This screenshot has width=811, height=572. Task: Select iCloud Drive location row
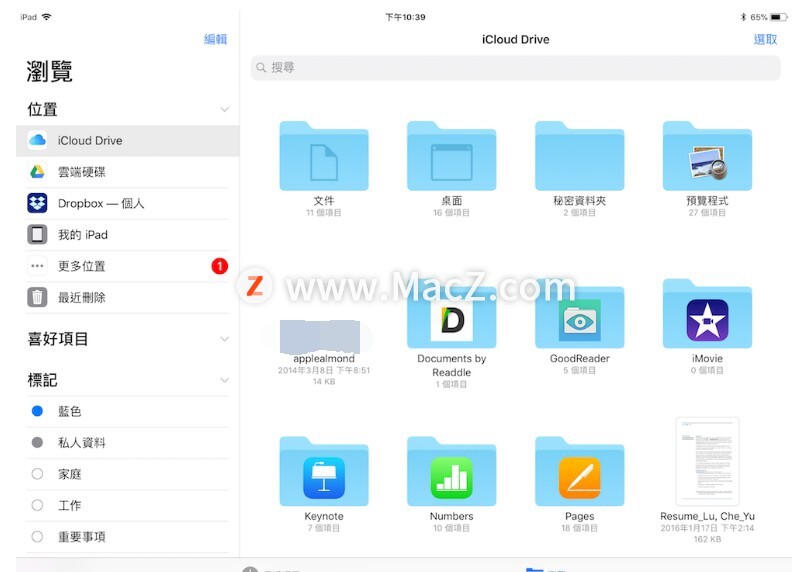128,141
